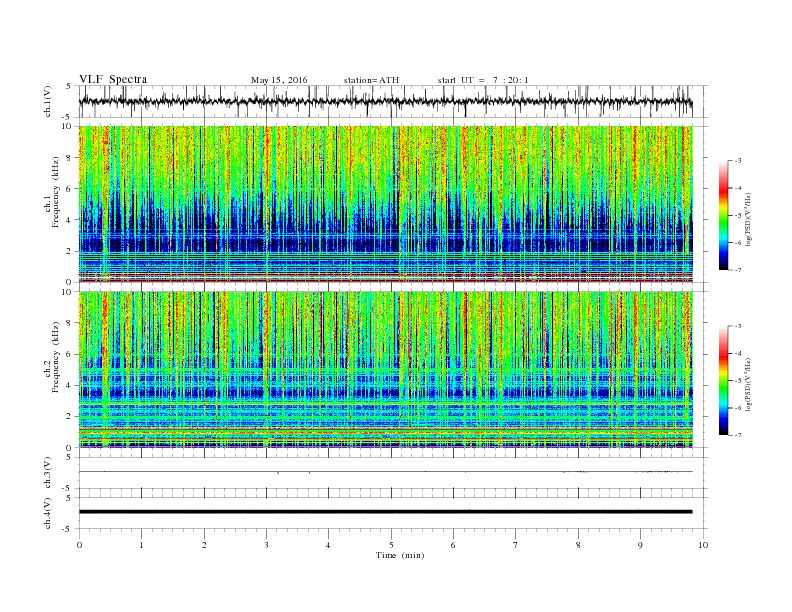Click the "-3" tick on ch.2 colorbar
This screenshot has width=792, height=612.
coord(738,326)
